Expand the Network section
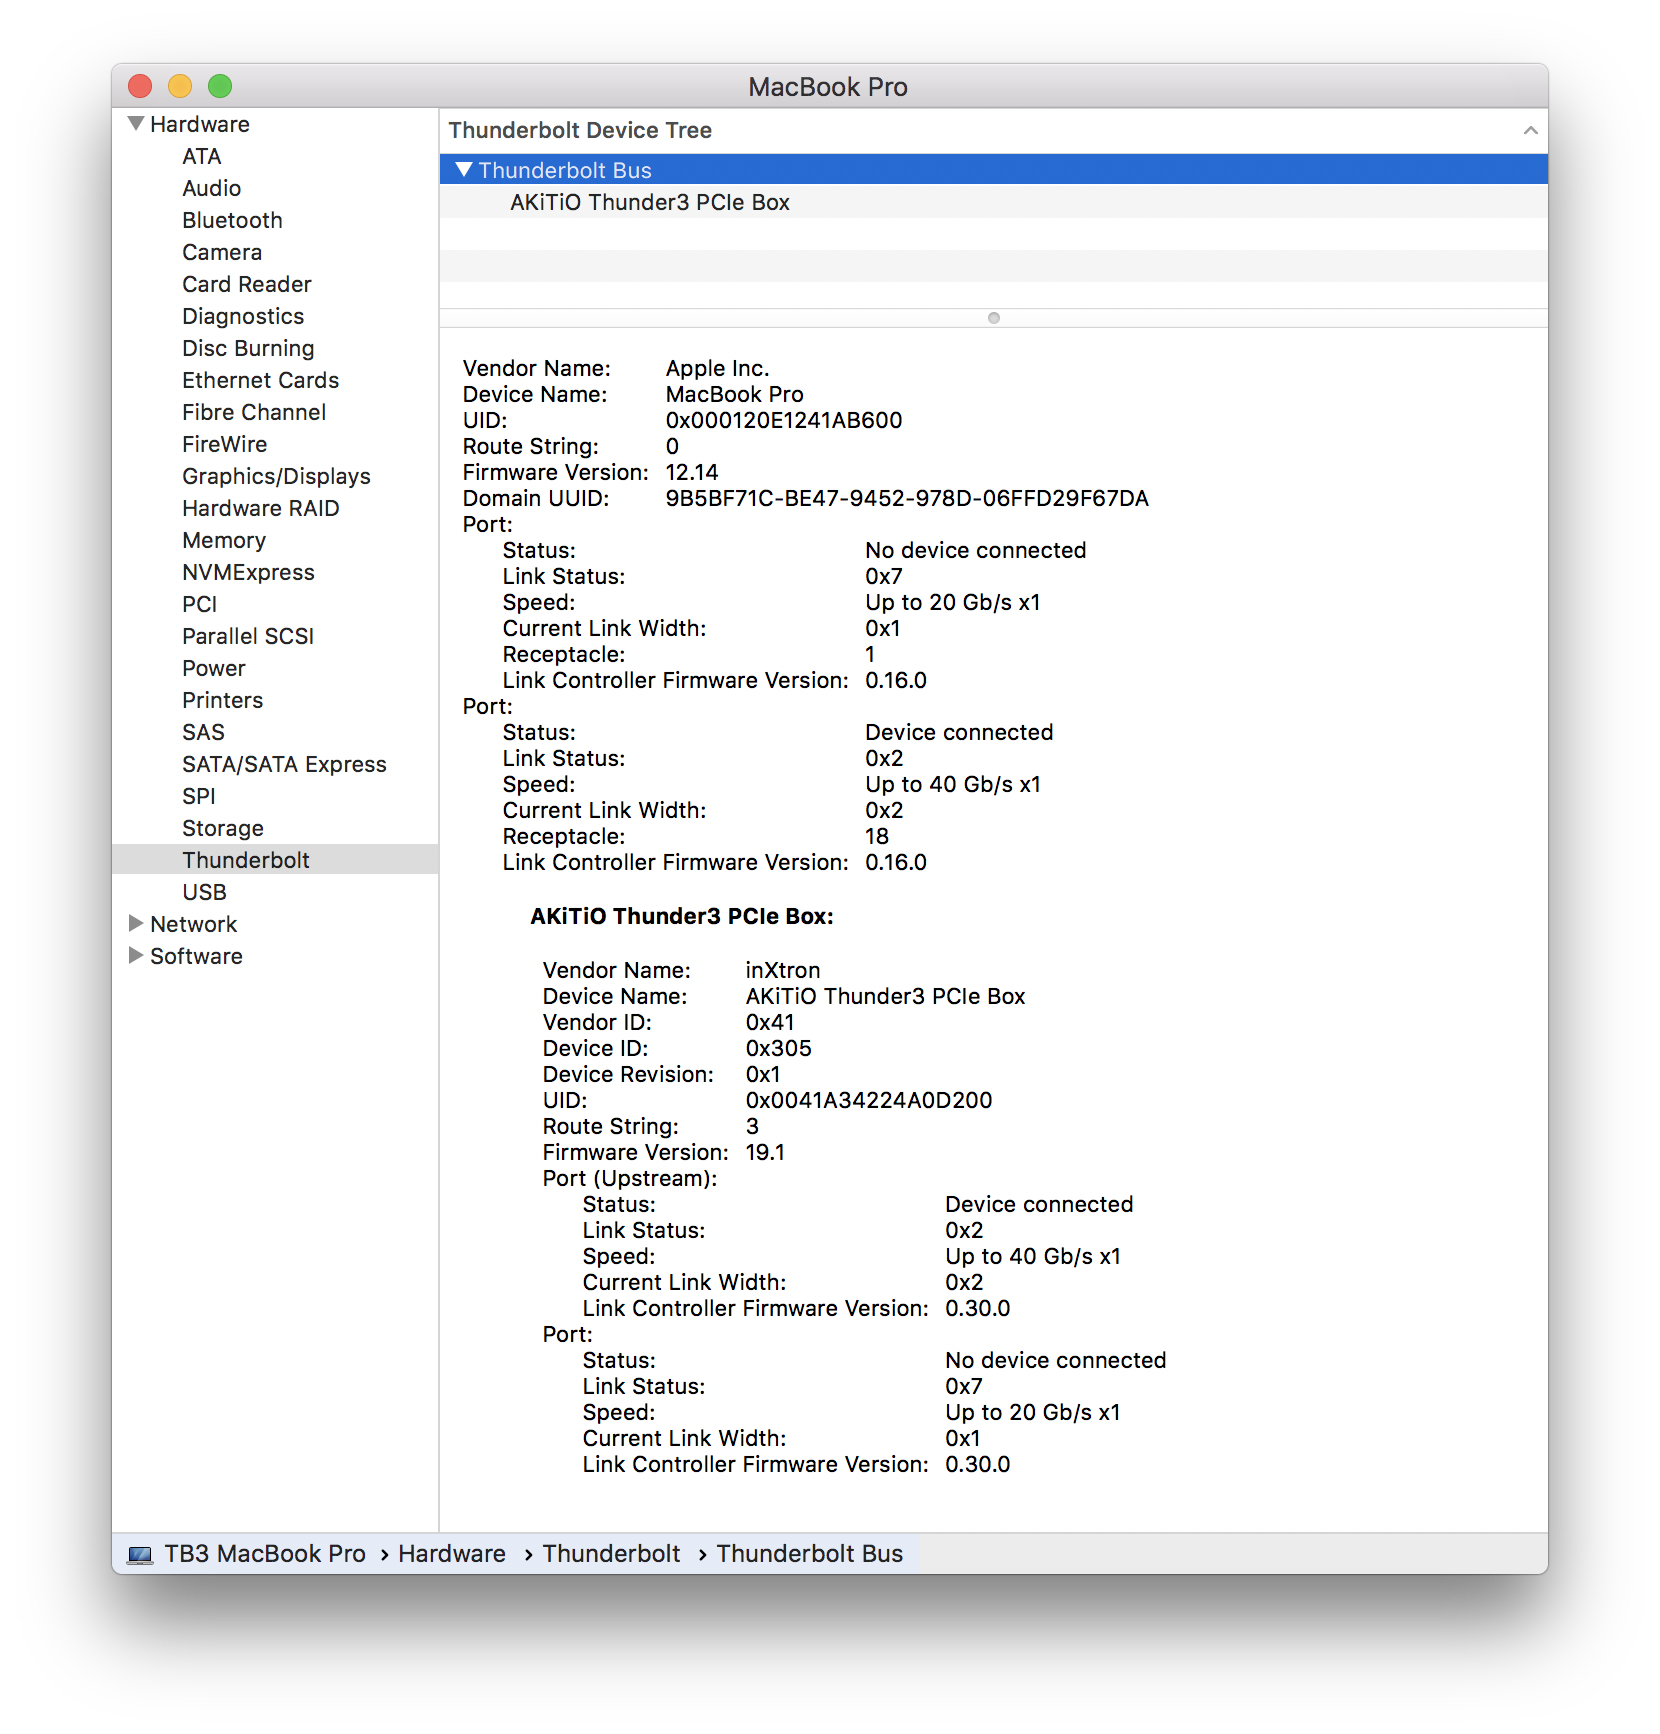1660x1734 pixels. point(136,924)
